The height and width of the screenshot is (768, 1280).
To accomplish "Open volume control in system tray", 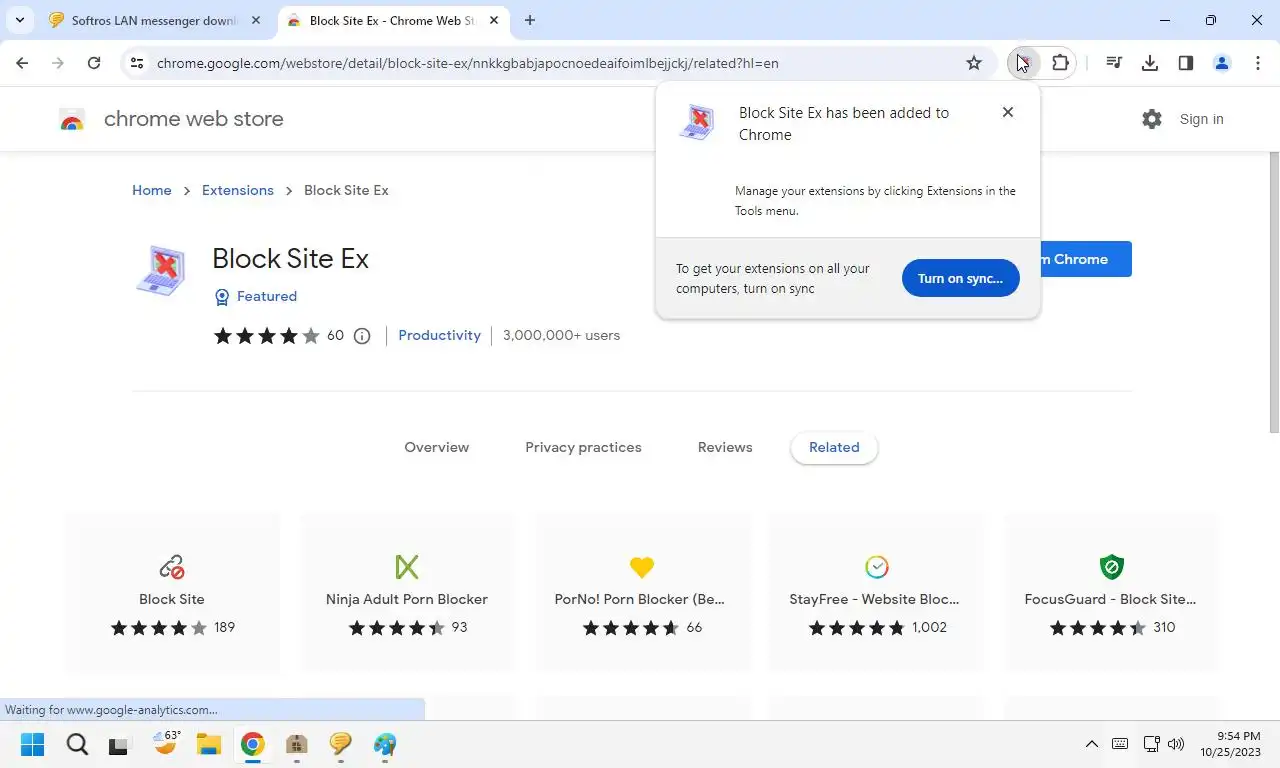I will 1176,744.
